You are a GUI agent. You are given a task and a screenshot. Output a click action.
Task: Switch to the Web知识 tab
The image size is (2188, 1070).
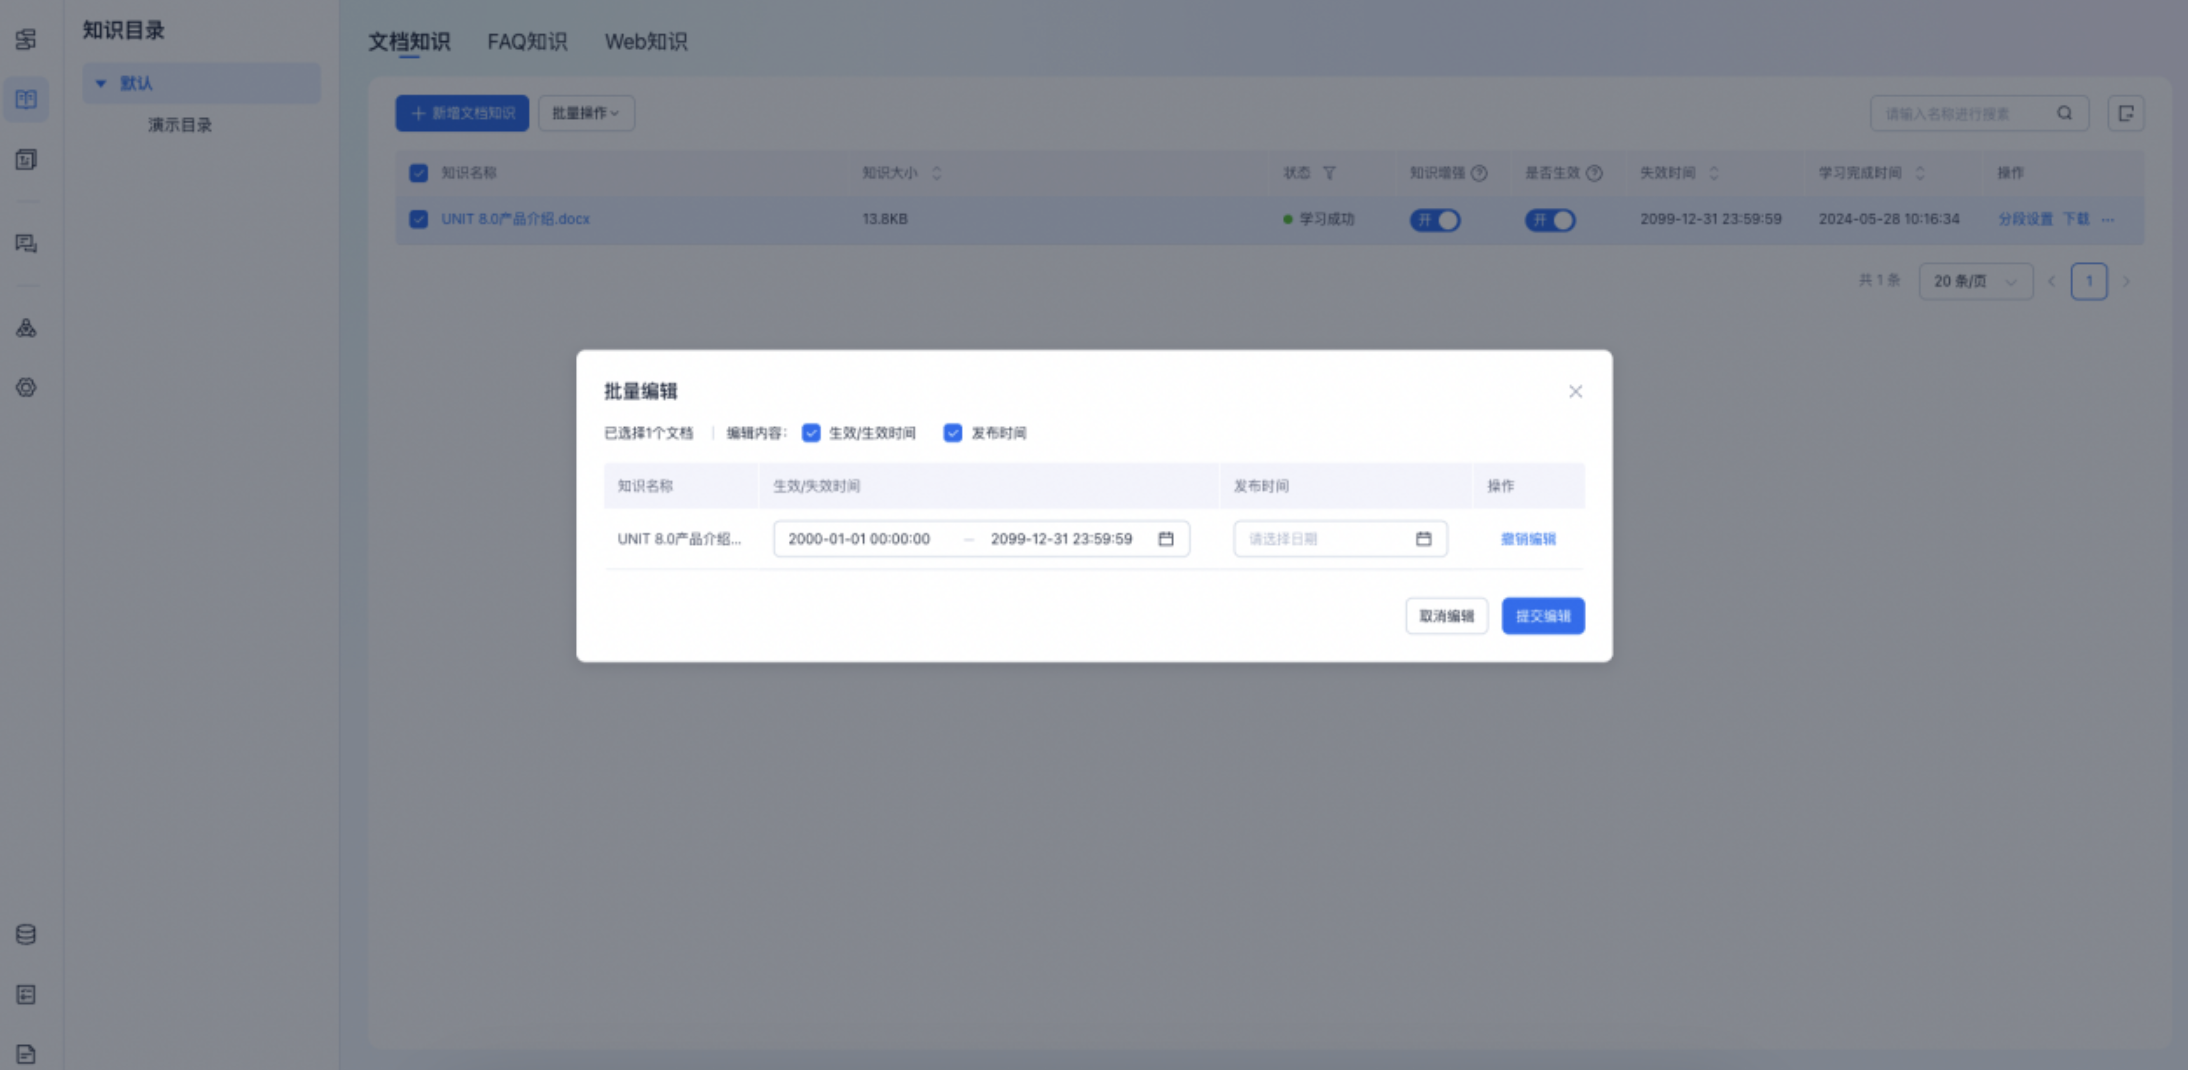click(646, 42)
